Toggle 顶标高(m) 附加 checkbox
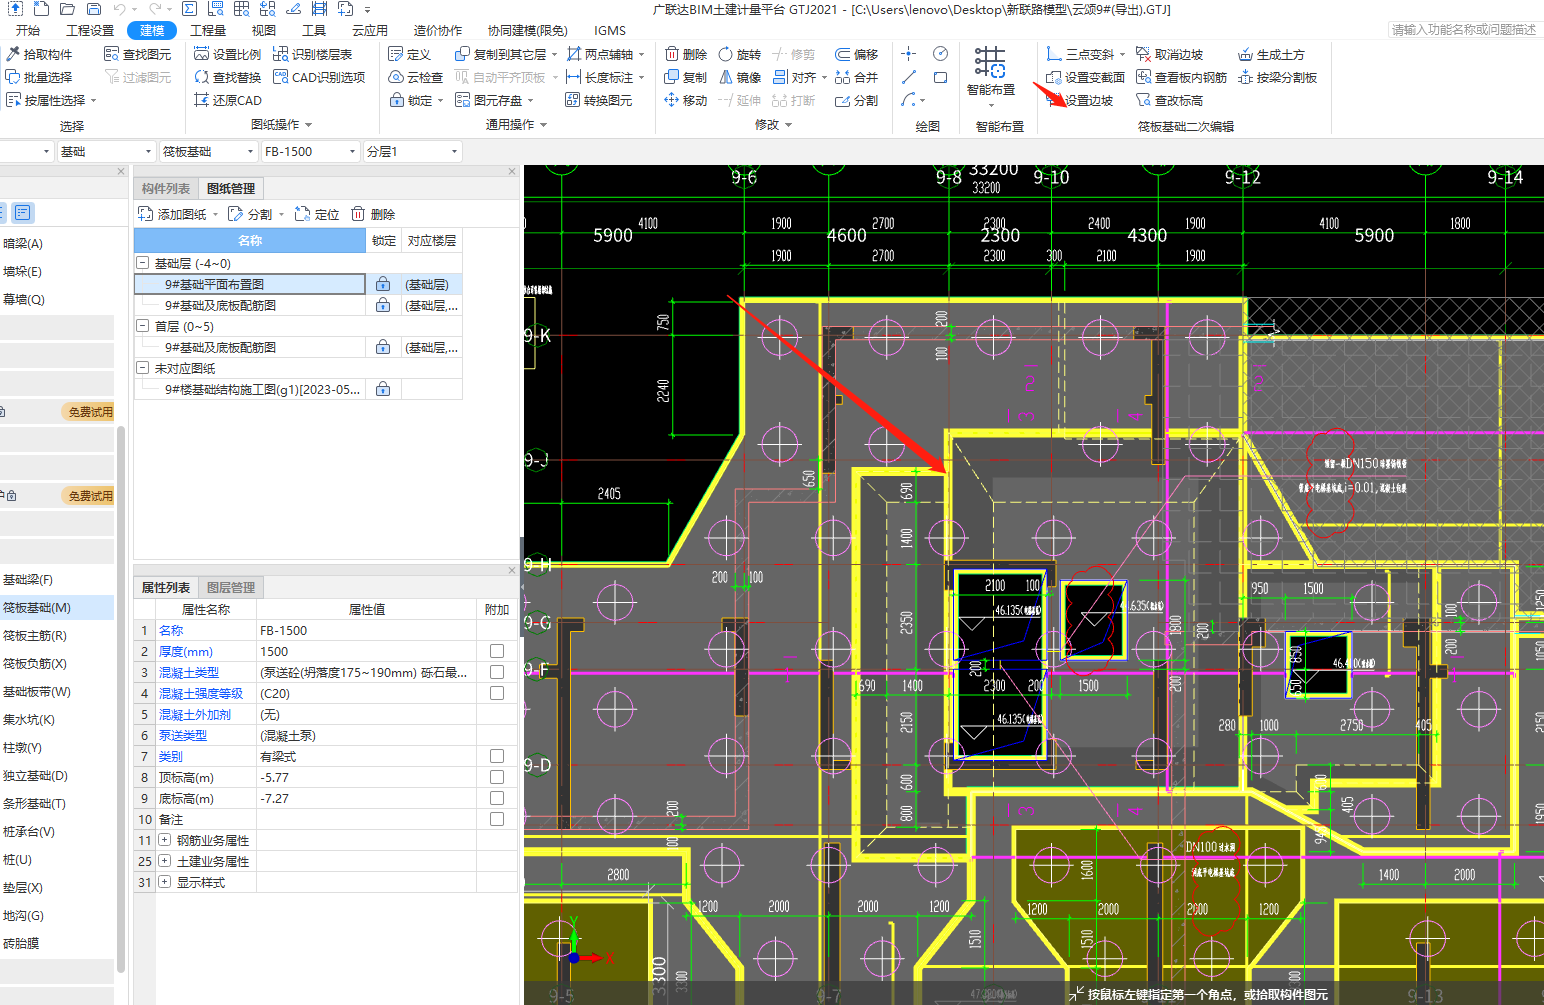Screen dimensions: 1544x1005 [x=497, y=777]
